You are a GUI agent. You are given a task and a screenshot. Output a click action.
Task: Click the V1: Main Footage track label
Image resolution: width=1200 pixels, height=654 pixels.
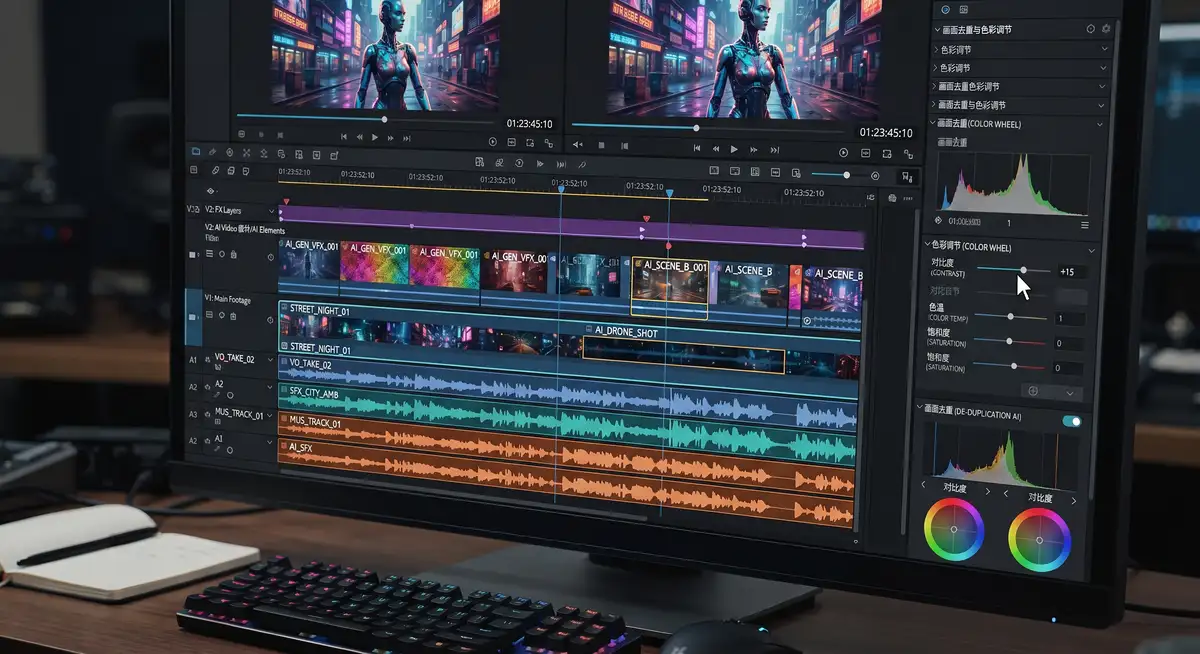pos(228,300)
